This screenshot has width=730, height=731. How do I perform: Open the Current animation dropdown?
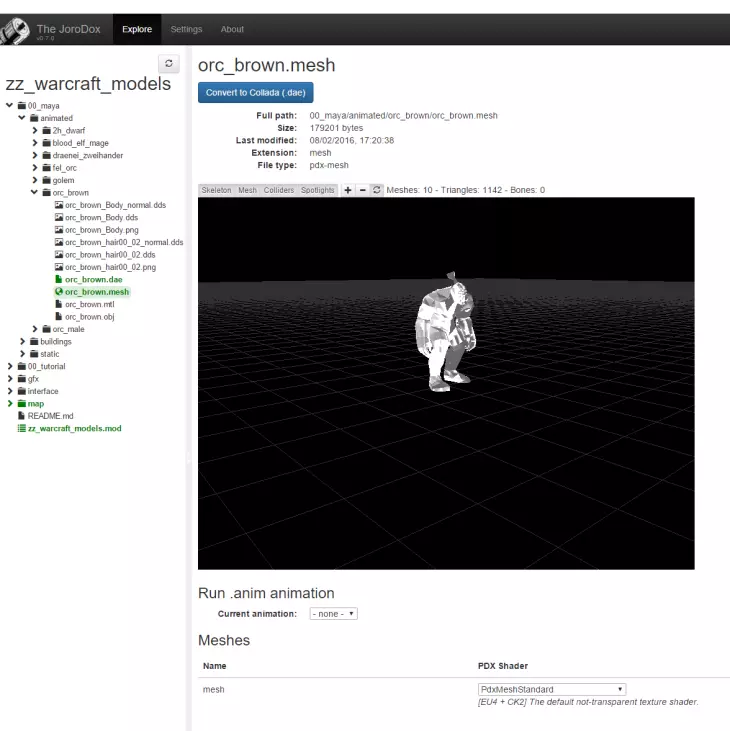pos(333,614)
